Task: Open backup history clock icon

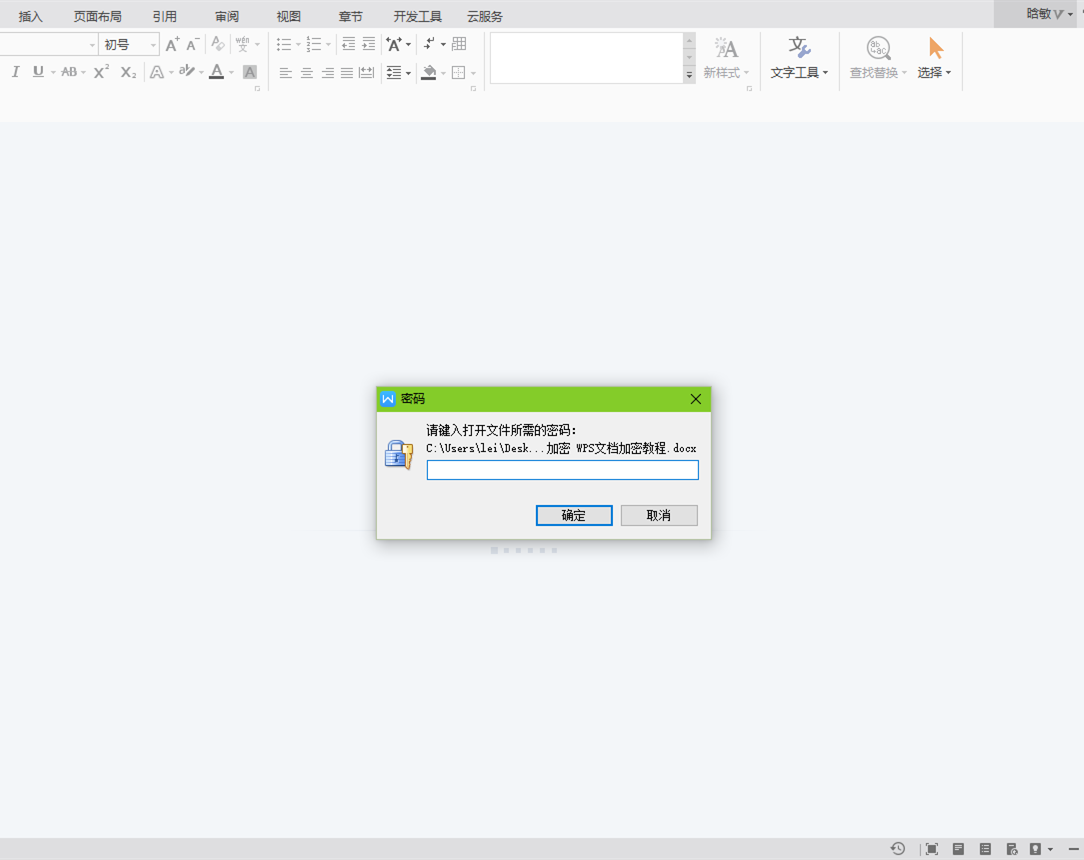Action: point(898,848)
